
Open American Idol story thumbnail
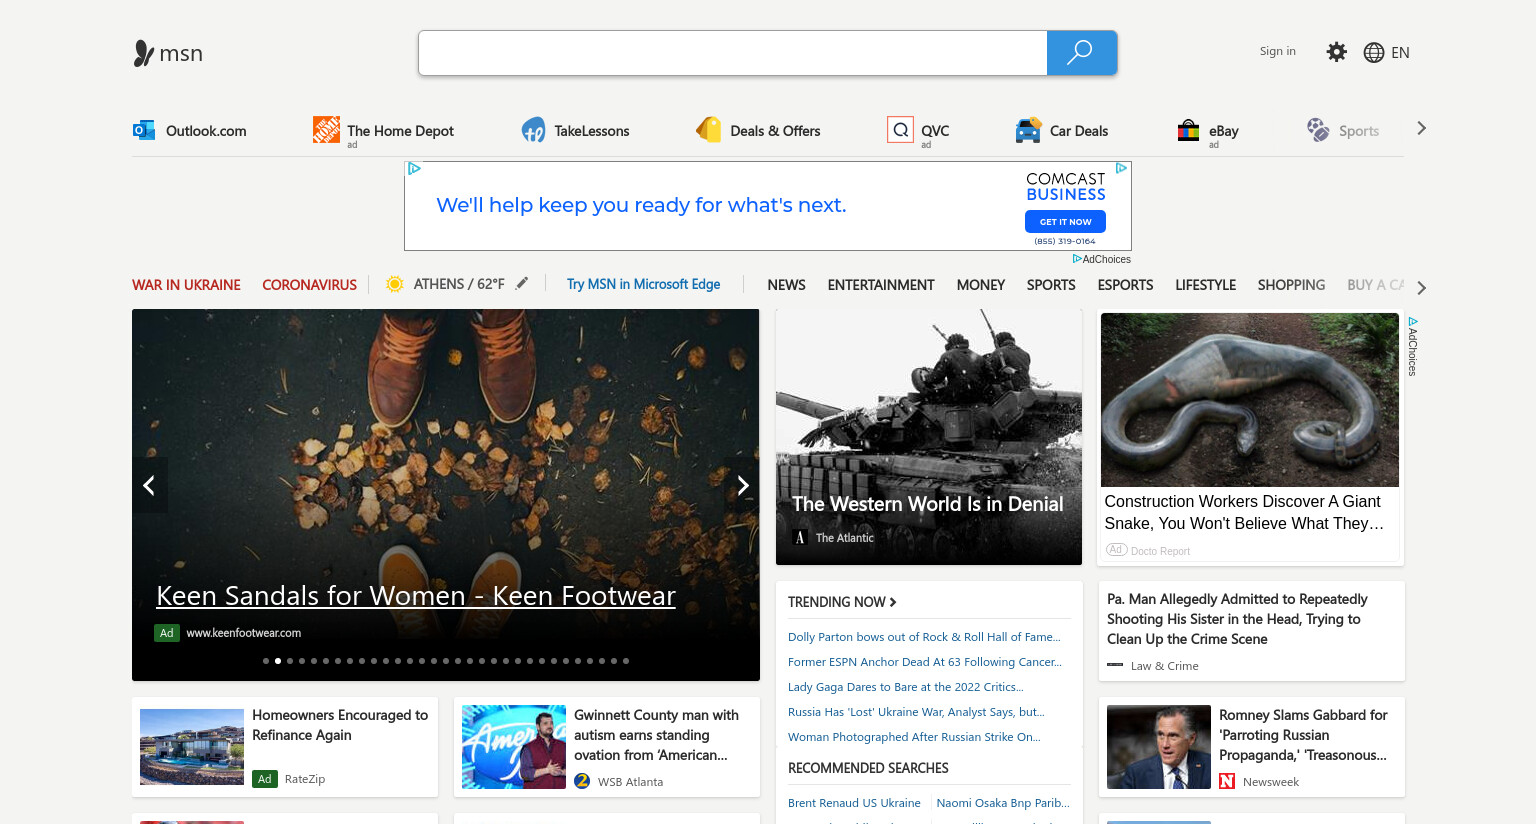pyautogui.click(x=514, y=747)
